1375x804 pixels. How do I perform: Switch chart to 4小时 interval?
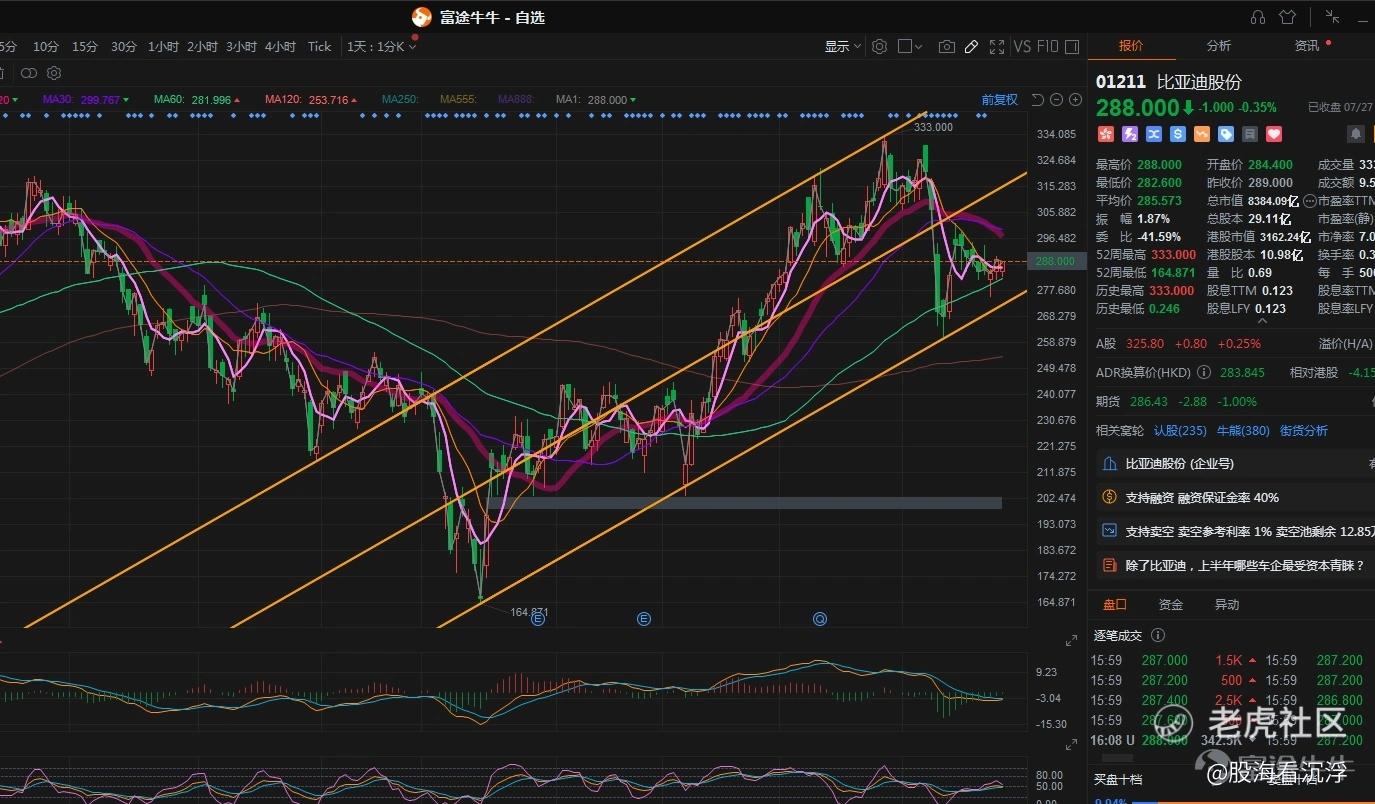pos(280,46)
